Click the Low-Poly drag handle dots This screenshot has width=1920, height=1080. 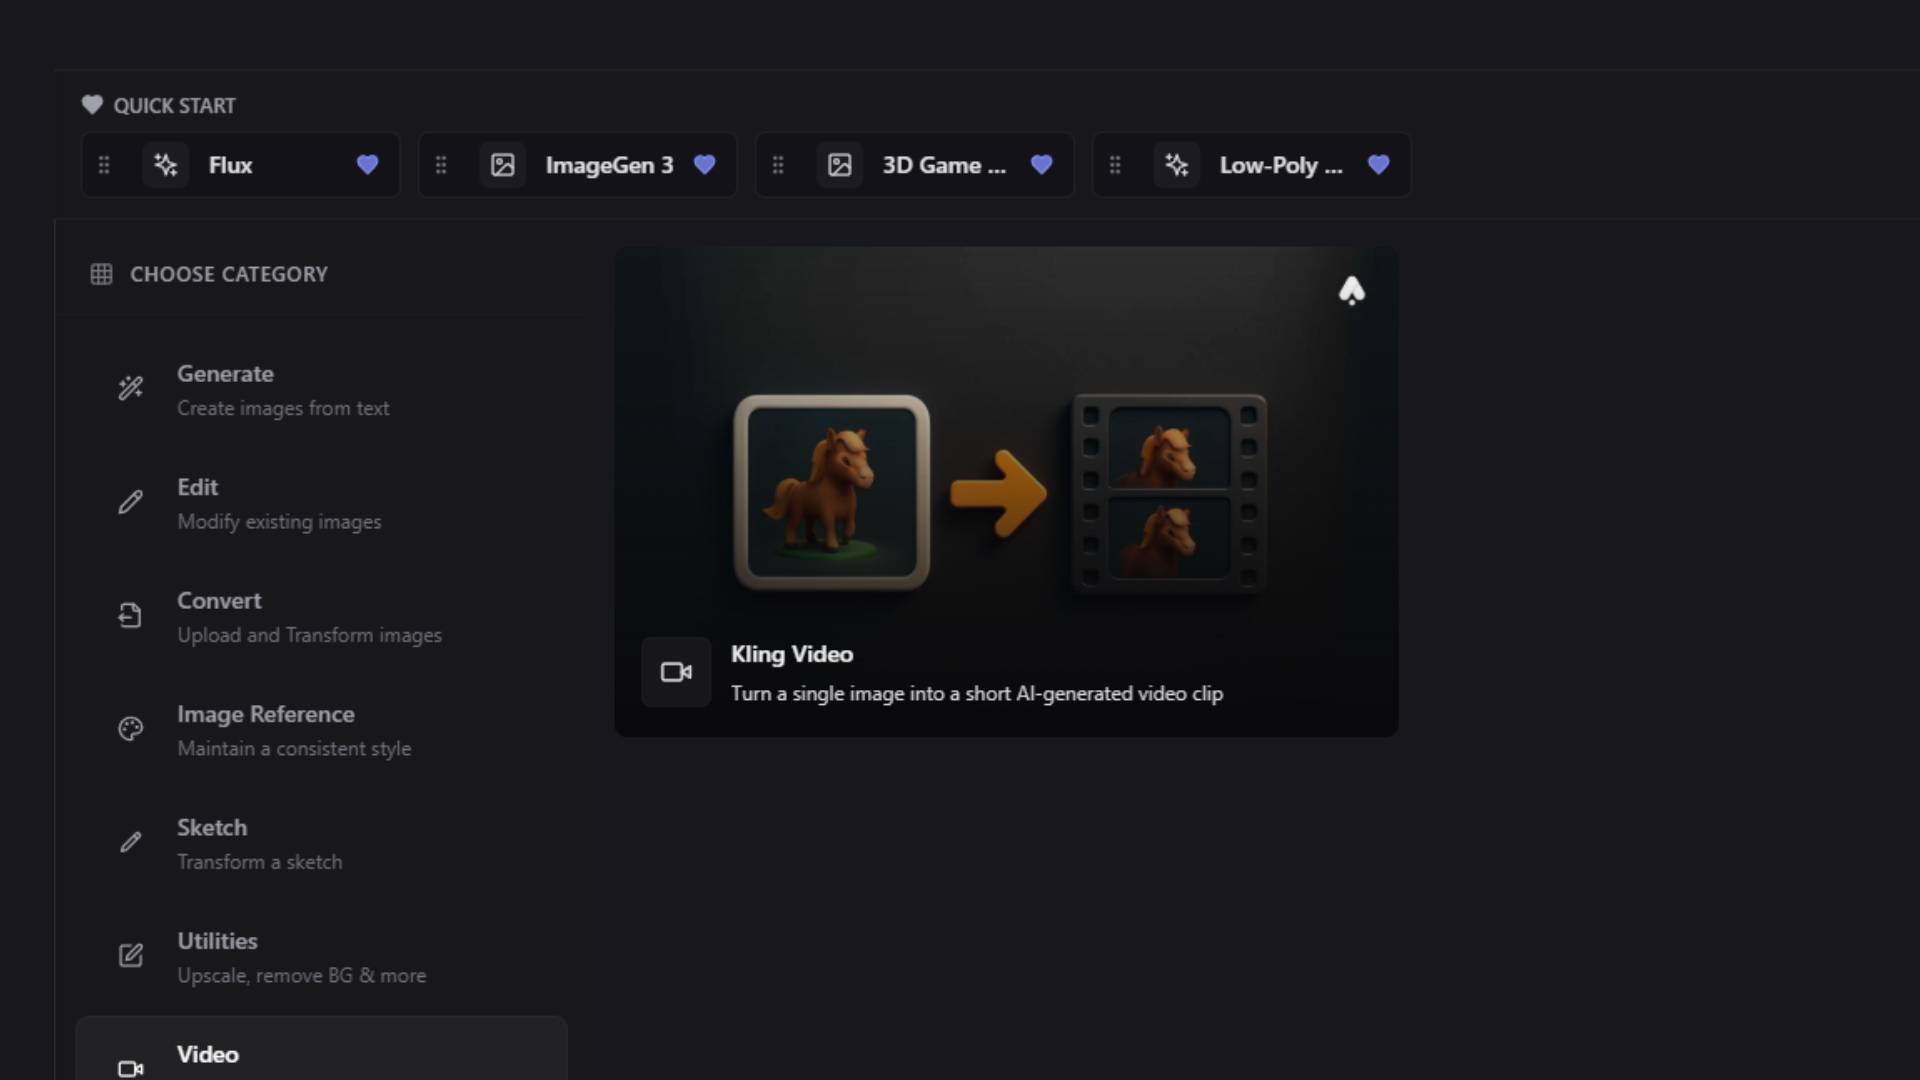(x=1115, y=165)
